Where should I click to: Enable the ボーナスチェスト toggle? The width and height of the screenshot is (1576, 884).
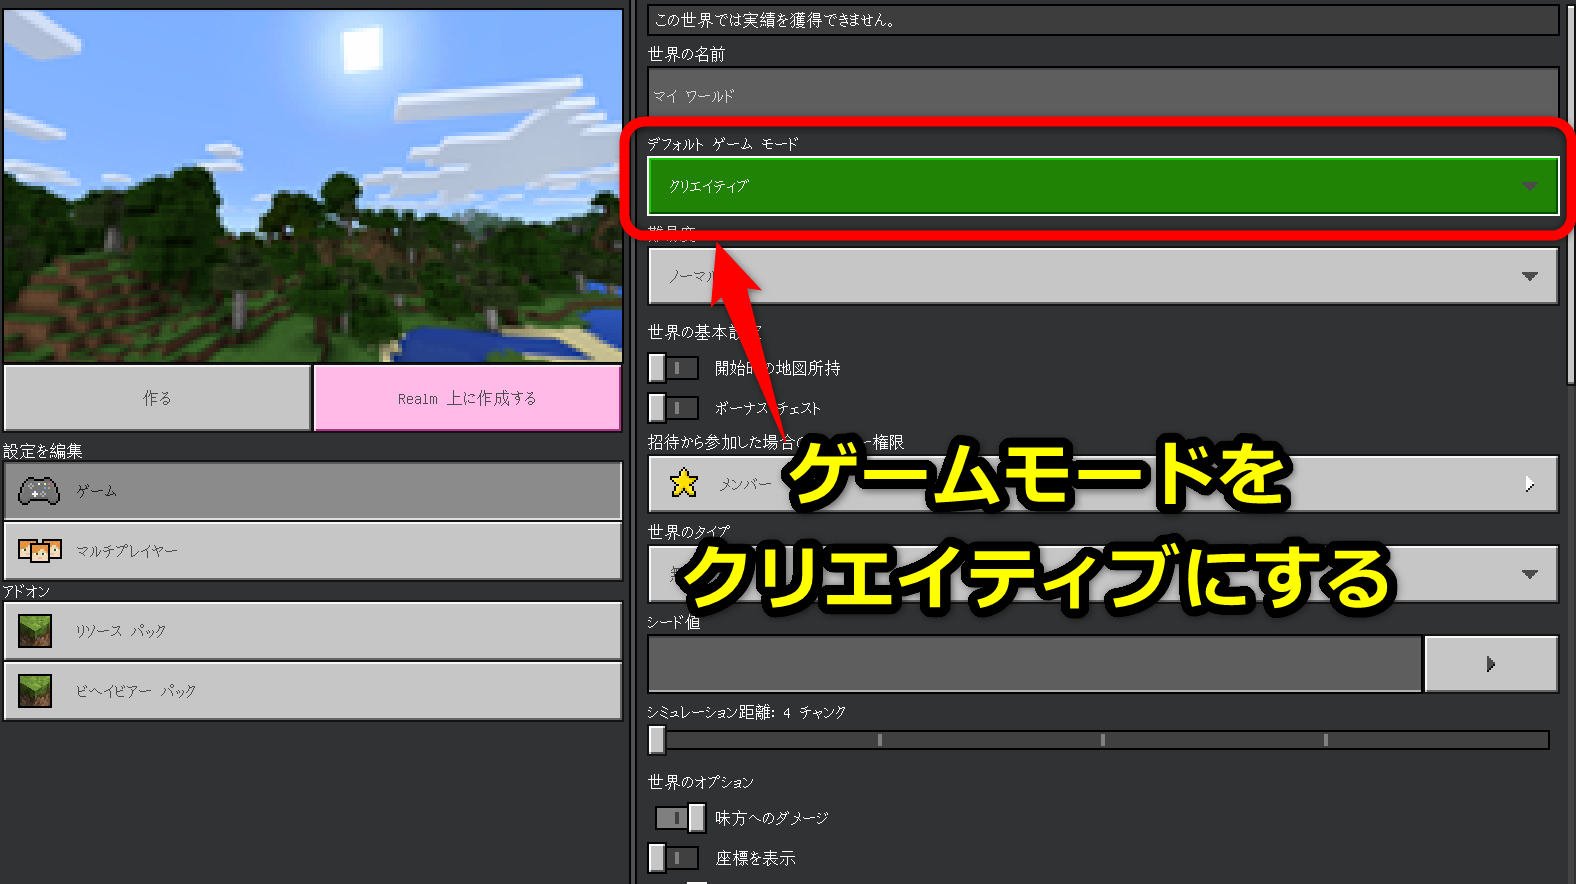pos(674,408)
